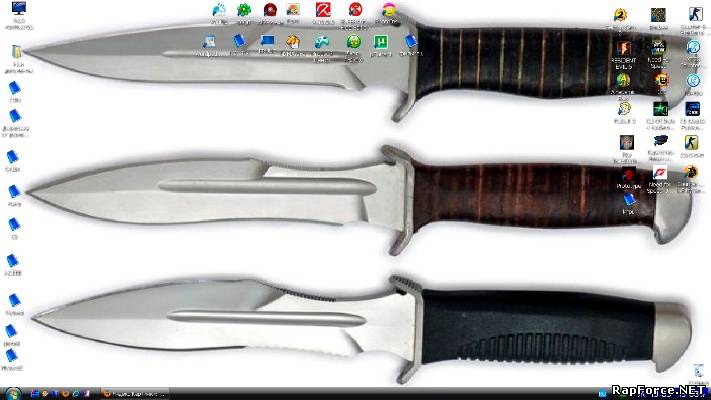Click the Windows Start orb
Viewport: 711px width, 400px height.
click(13, 394)
